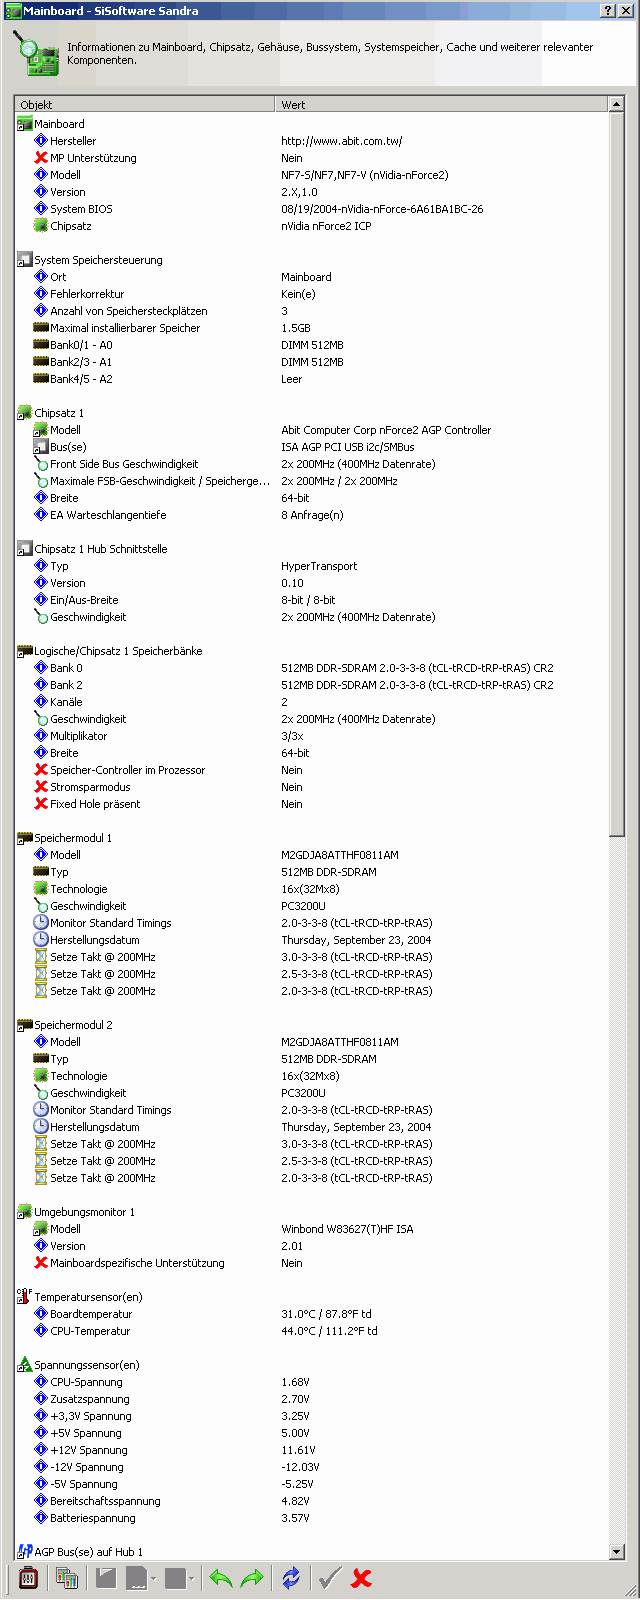Click the Speichermodul 1 section icon
This screenshot has height=1600, width=640.
pyautogui.click(x=25, y=838)
